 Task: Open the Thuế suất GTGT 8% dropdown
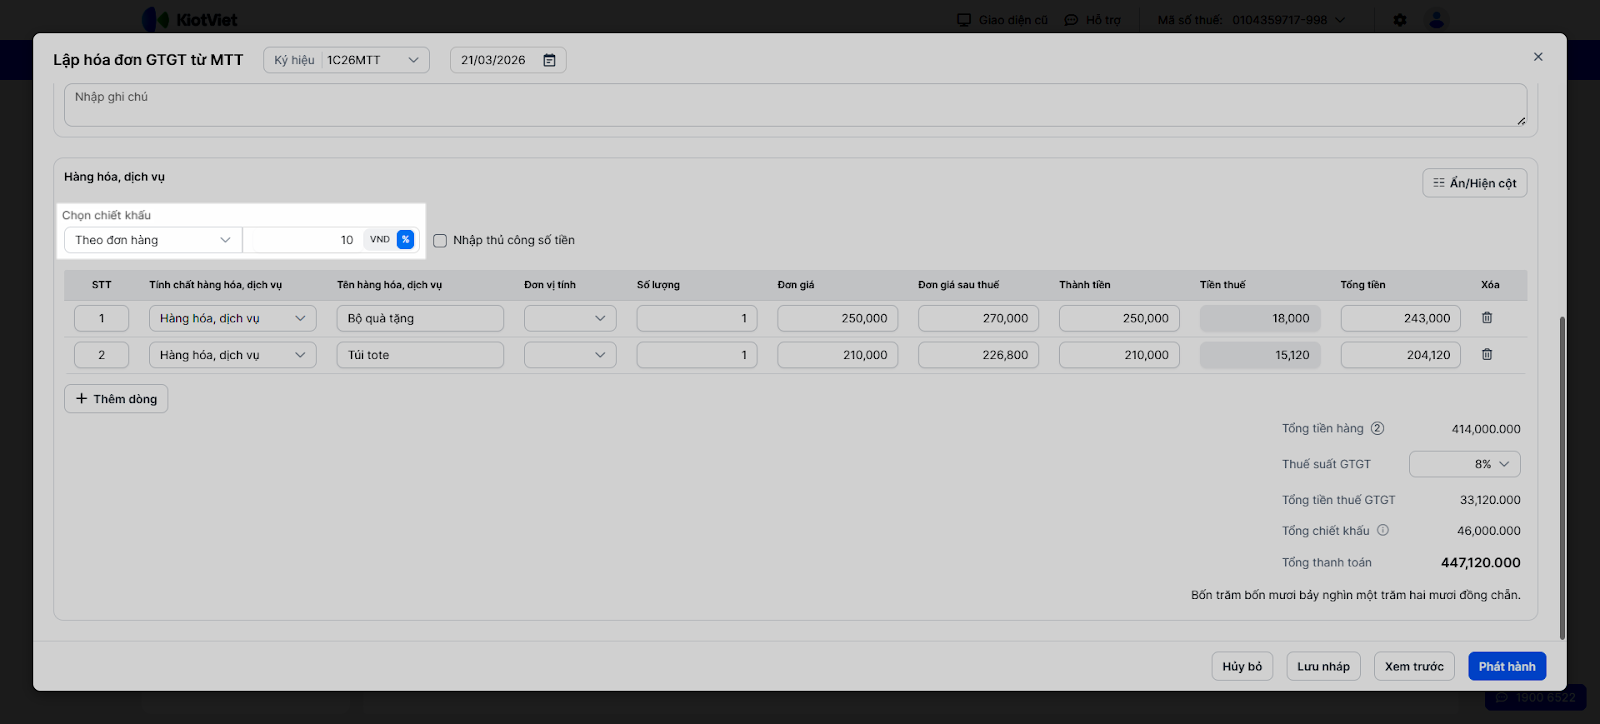coord(1464,464)
